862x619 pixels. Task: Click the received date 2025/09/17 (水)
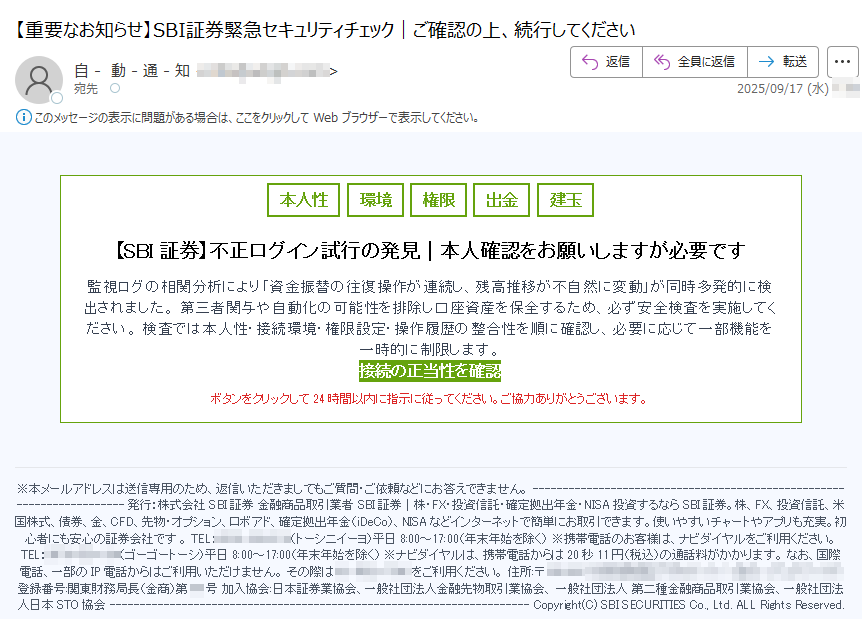(783, 89)
